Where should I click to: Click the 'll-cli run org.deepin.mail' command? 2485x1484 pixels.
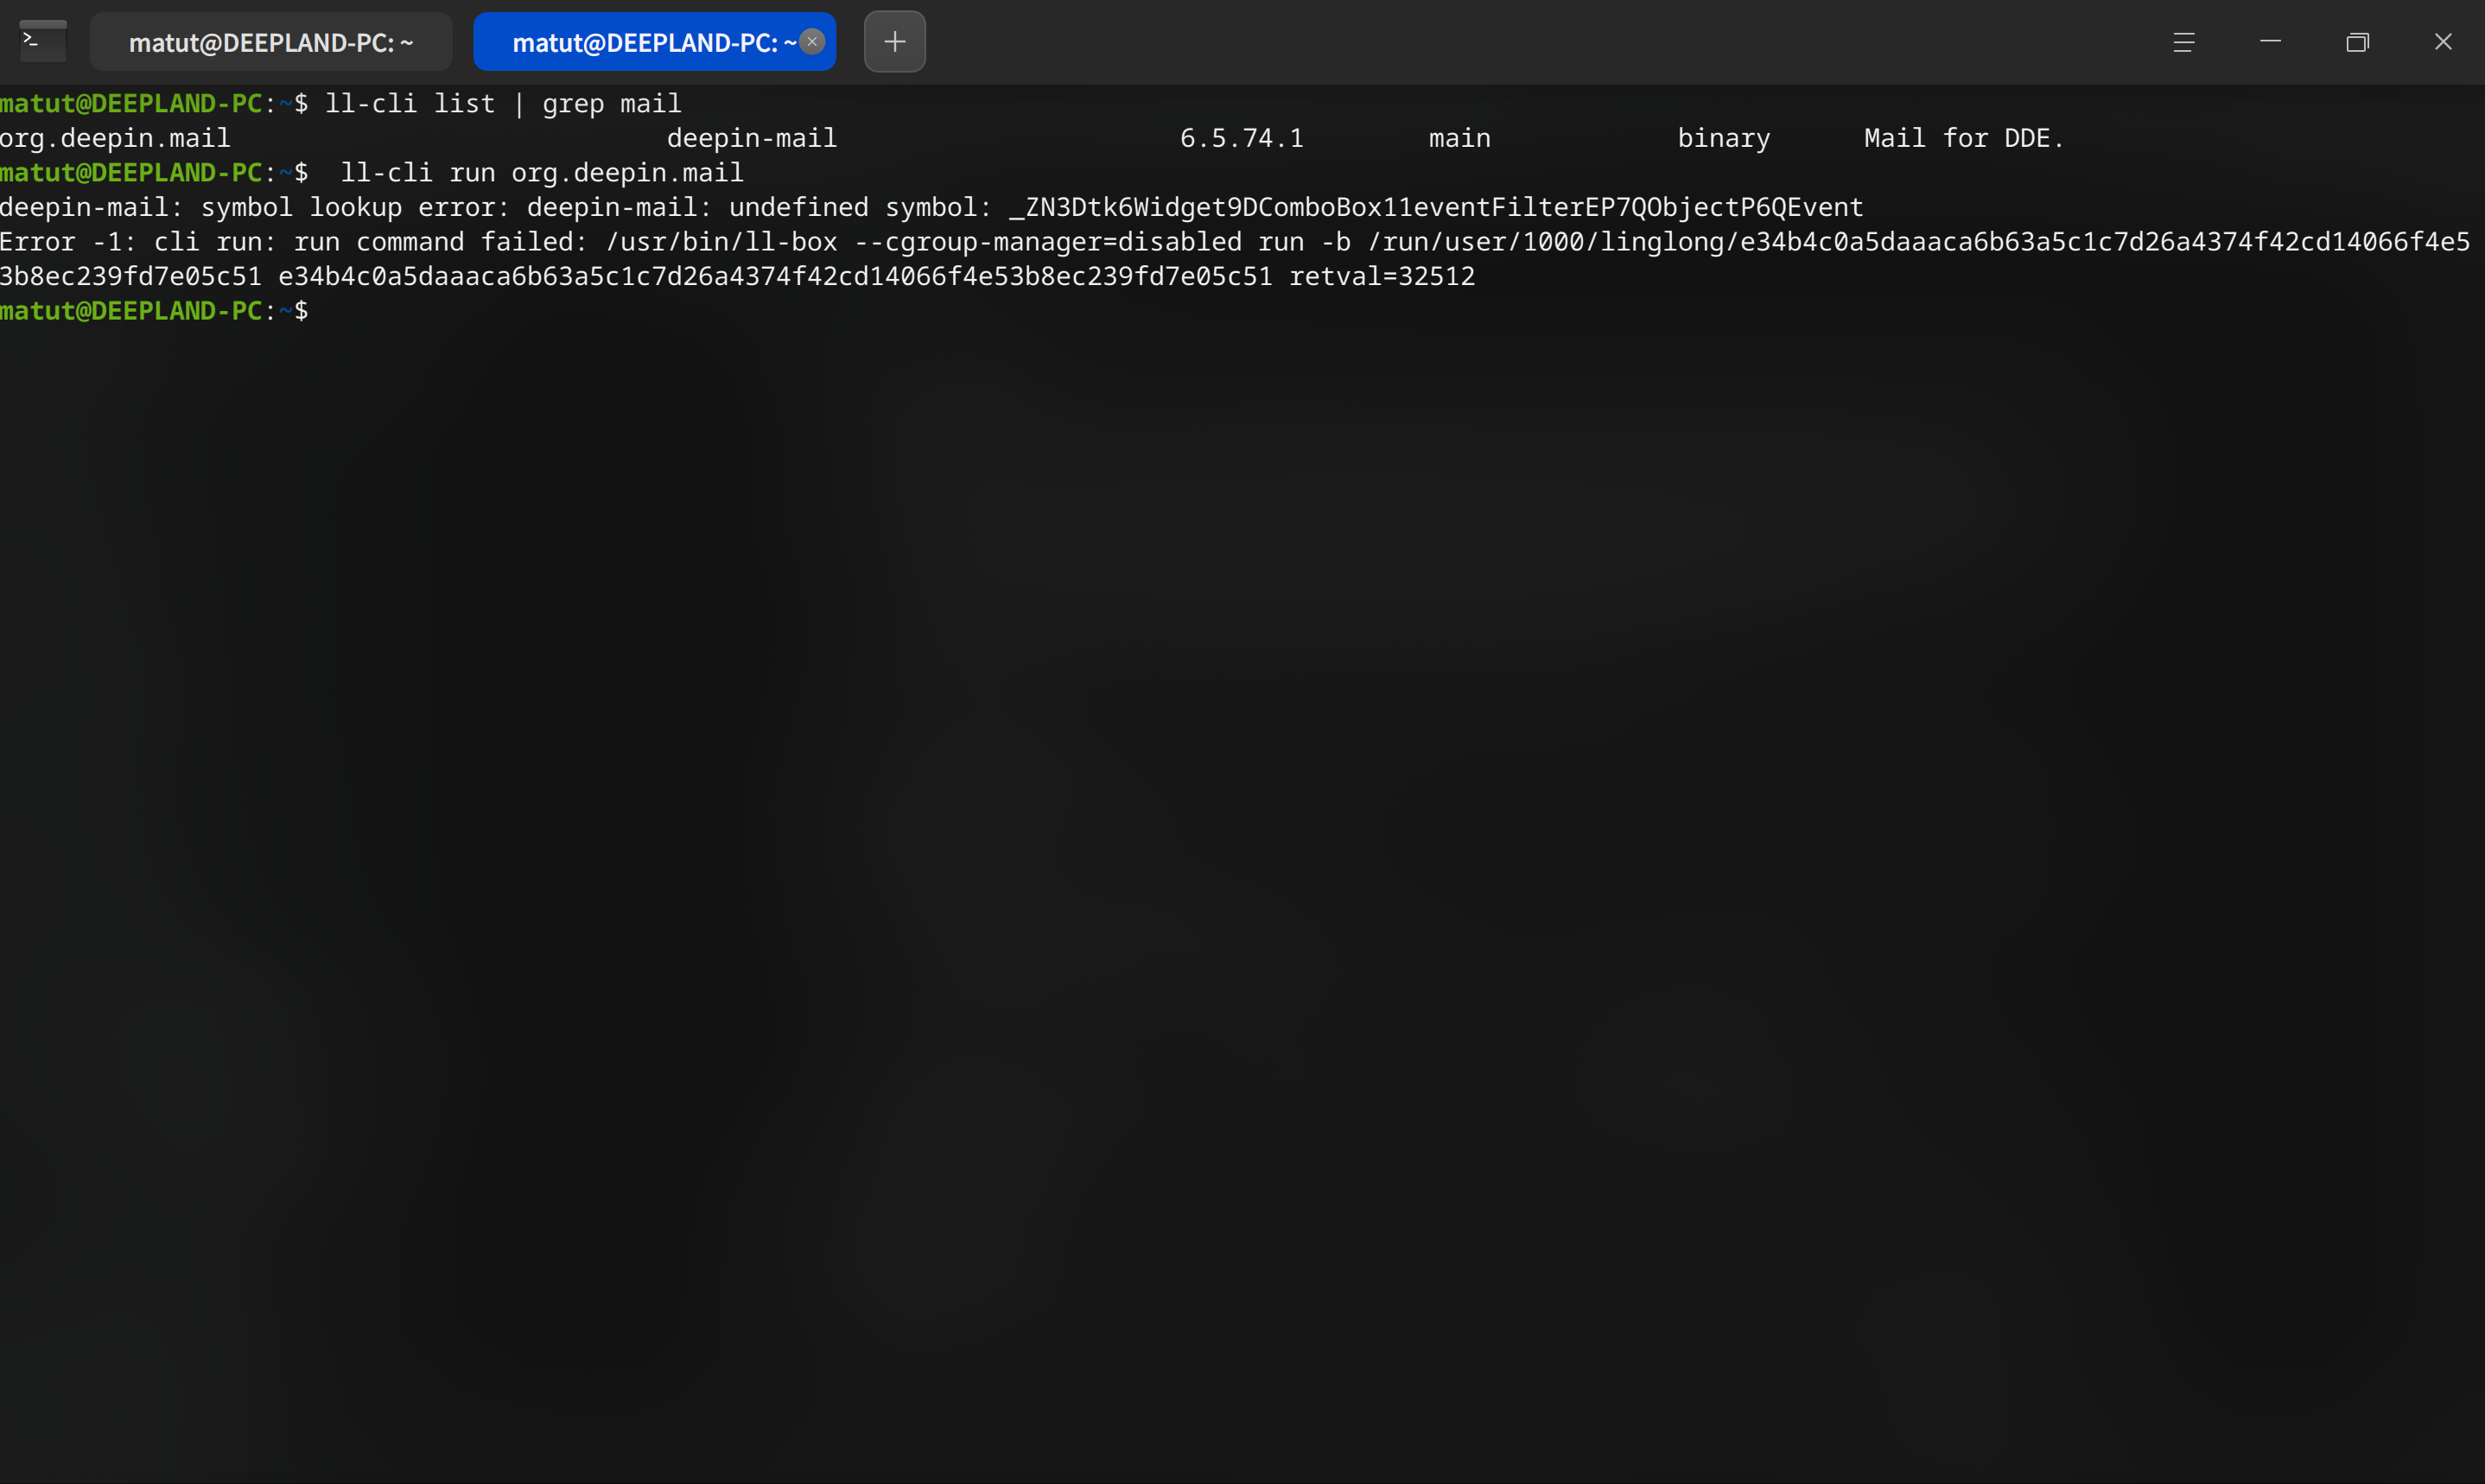point(542,173)
